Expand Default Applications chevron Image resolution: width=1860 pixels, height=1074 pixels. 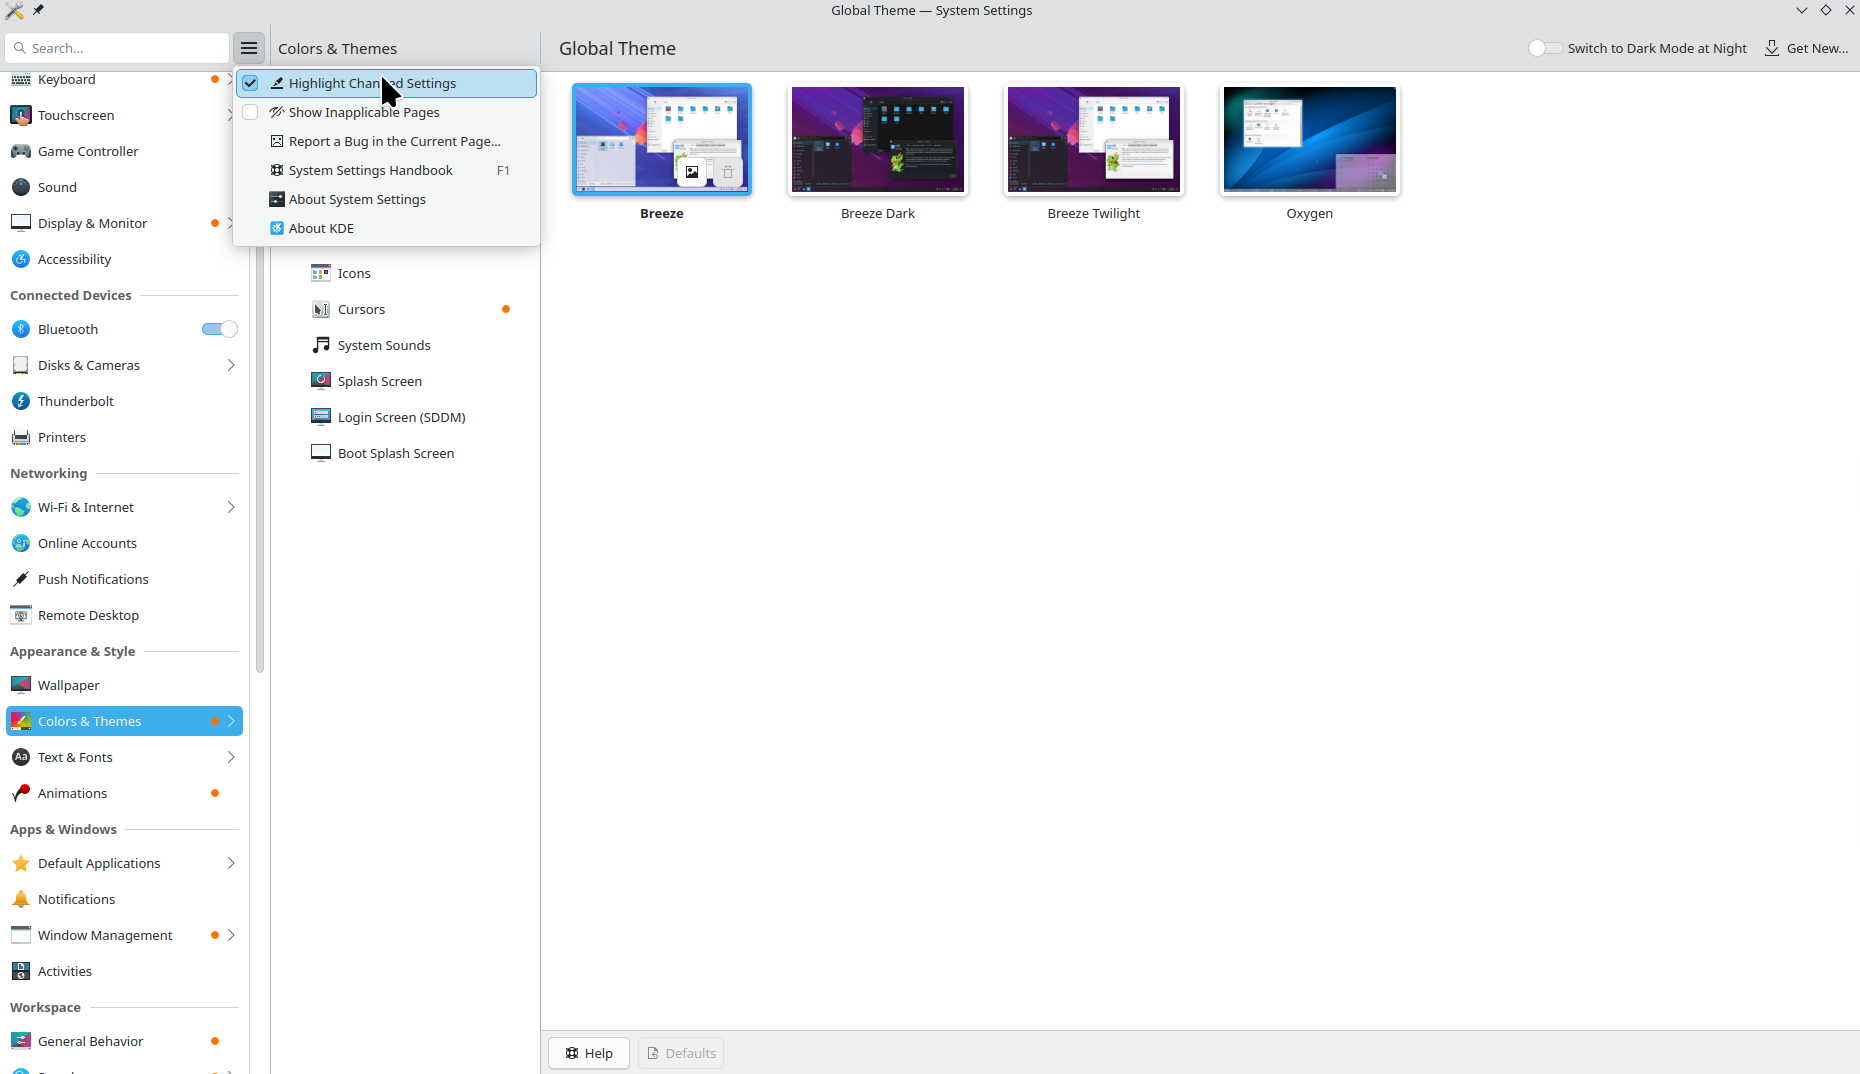231,863
